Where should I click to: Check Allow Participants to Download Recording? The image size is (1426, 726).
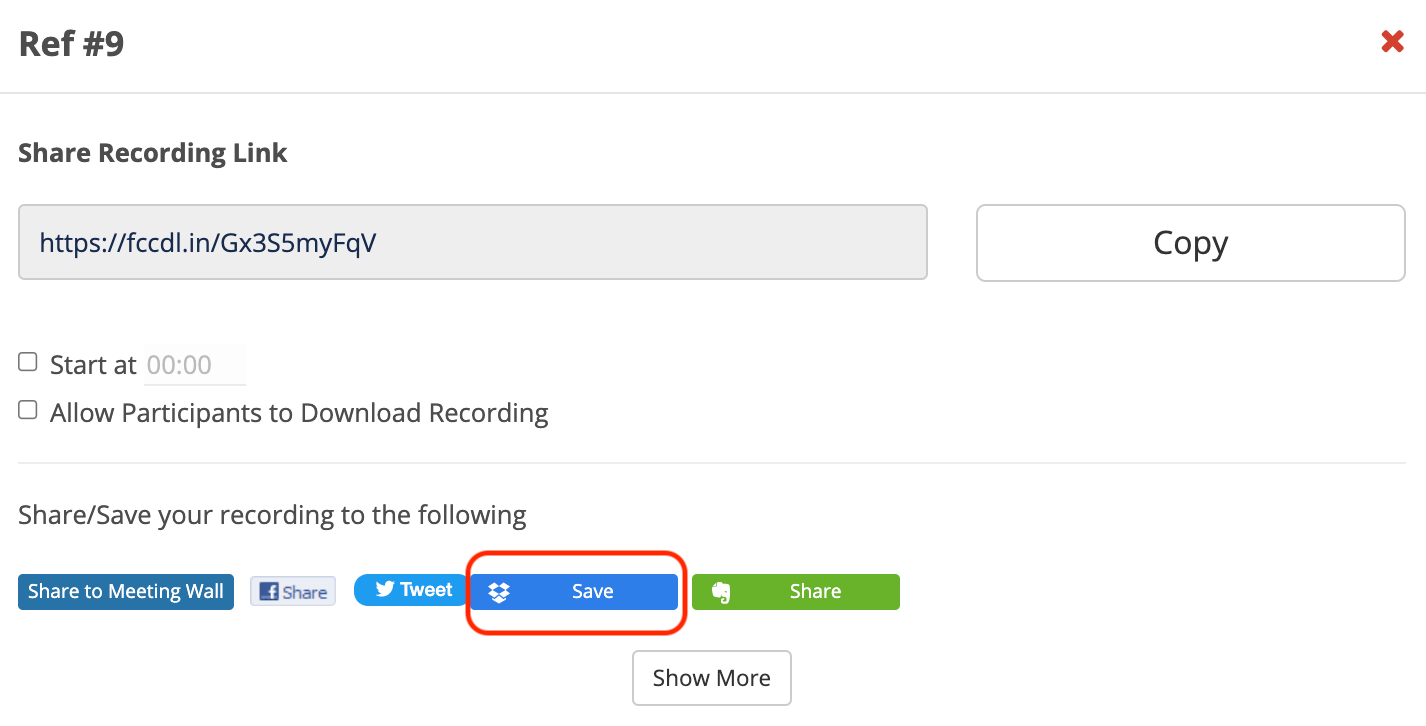click(27, 409)
